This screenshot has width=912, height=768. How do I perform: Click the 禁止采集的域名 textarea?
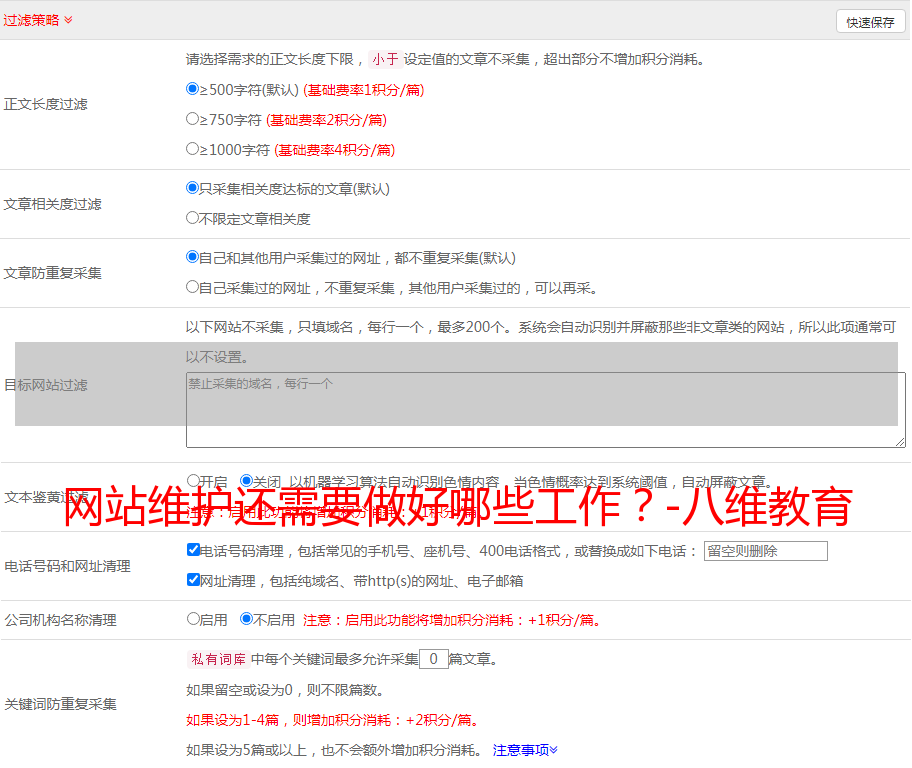(546, 410)
